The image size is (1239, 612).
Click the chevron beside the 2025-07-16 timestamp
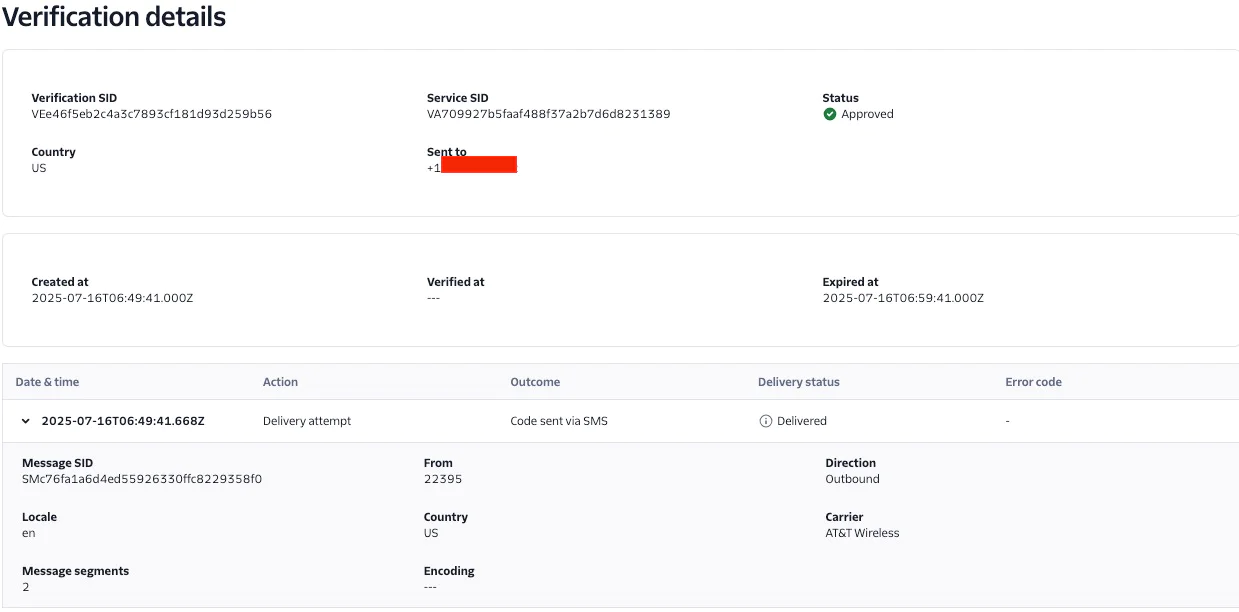tap(25, 421)
